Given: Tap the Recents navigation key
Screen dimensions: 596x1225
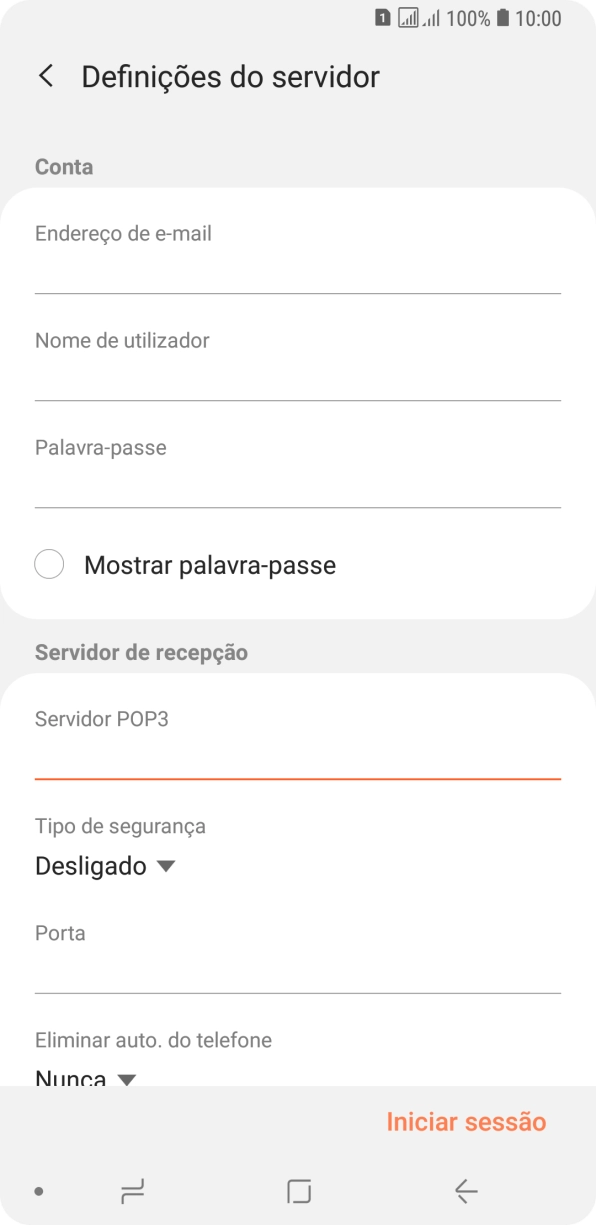Looking at the screenshot, I should pyautogui.click(x=130, y=1191).
